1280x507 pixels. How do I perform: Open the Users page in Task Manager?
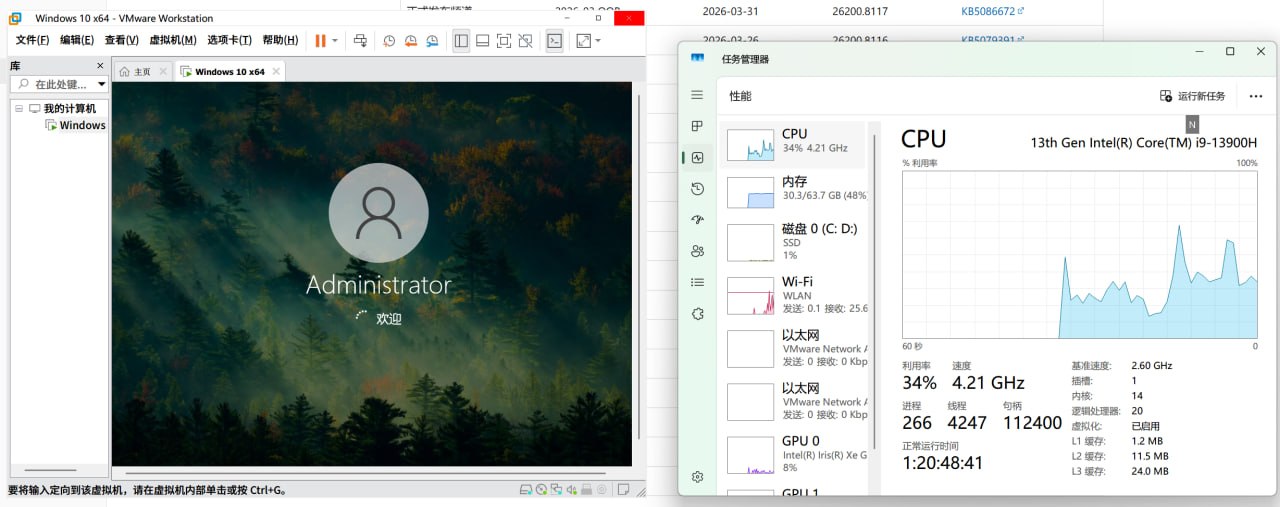697,251
